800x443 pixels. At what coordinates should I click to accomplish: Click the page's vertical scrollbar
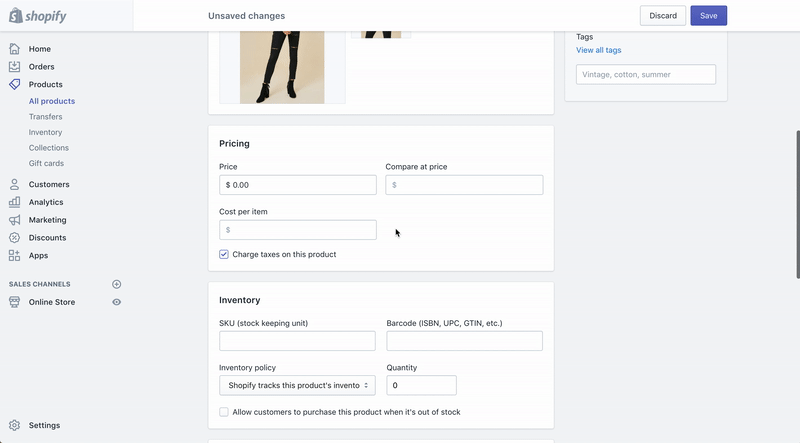[798, 204]
